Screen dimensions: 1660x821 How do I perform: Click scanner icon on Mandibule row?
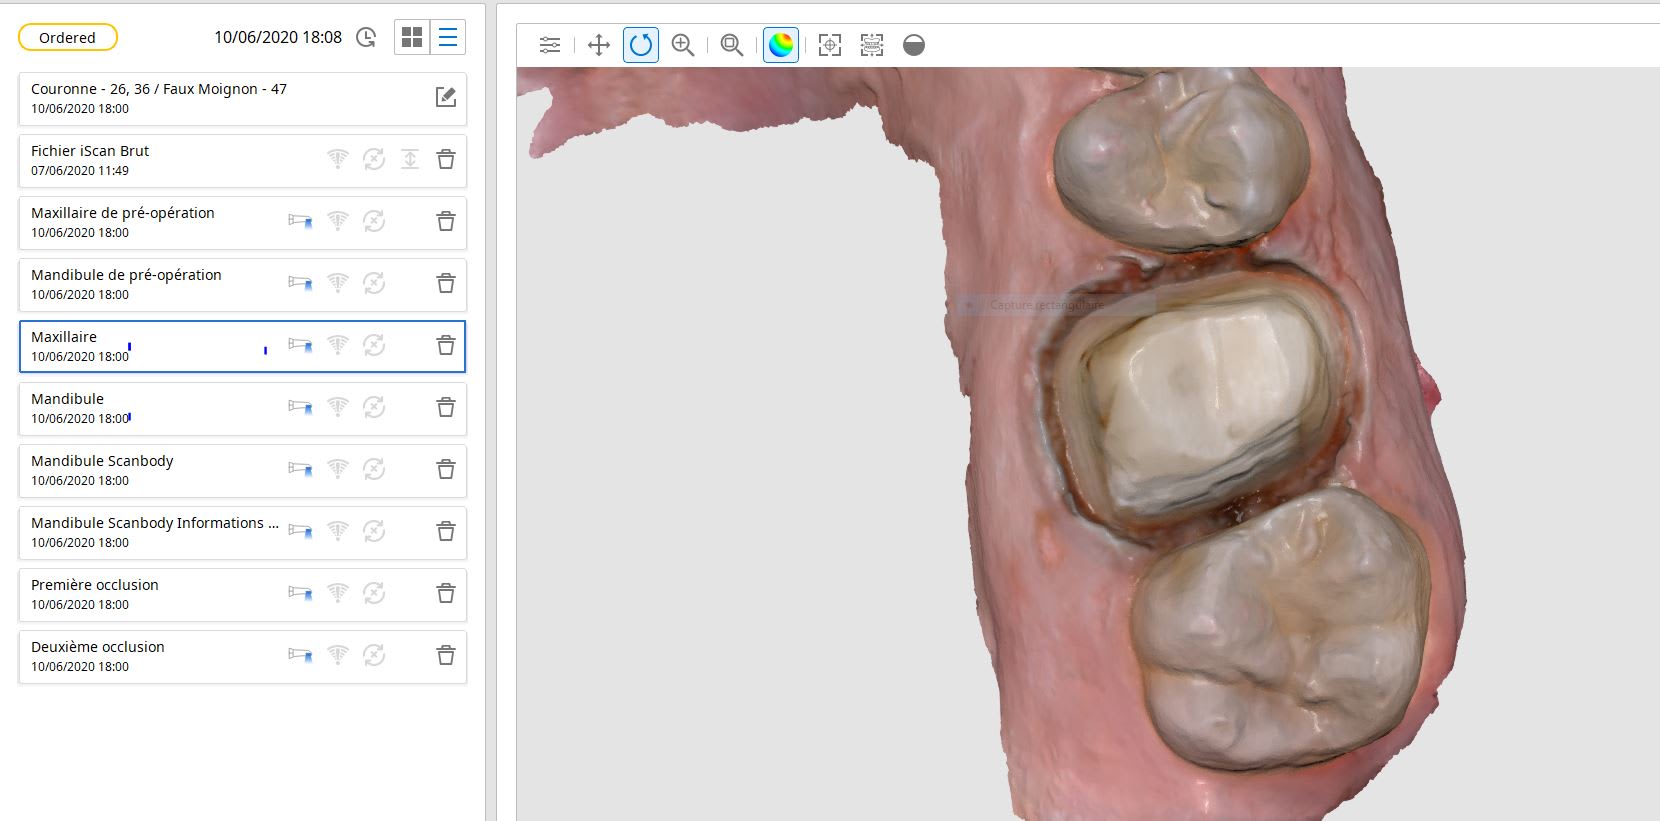[300, 408]
